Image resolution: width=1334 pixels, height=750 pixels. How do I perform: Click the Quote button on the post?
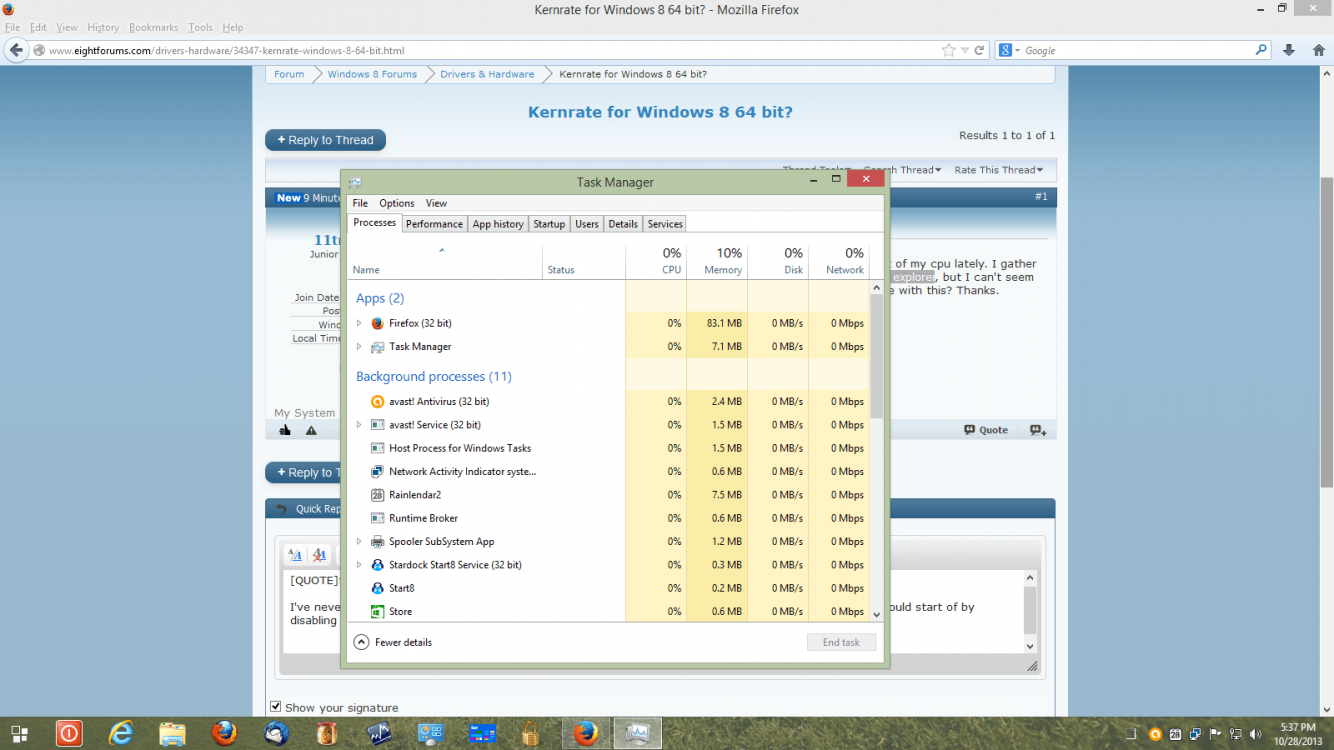click(986, 430)
